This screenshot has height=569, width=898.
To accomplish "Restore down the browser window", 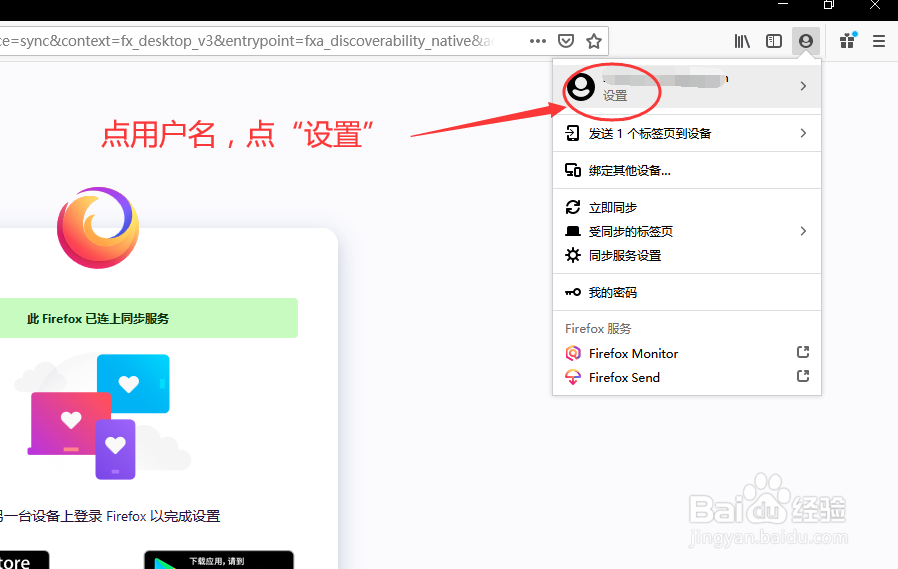I will (x=829, y=5).
